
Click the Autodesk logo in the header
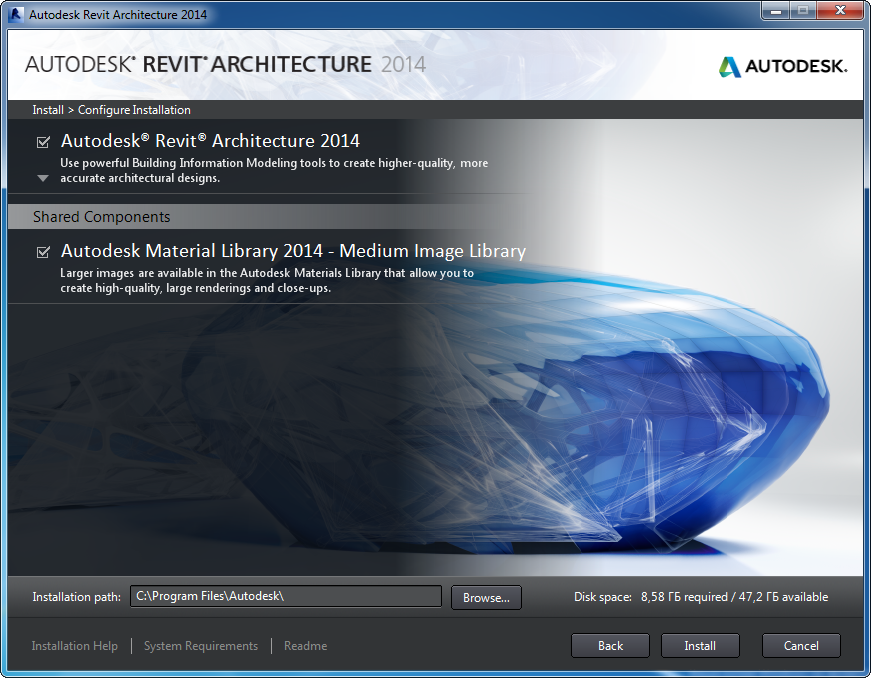coord(782,66)
